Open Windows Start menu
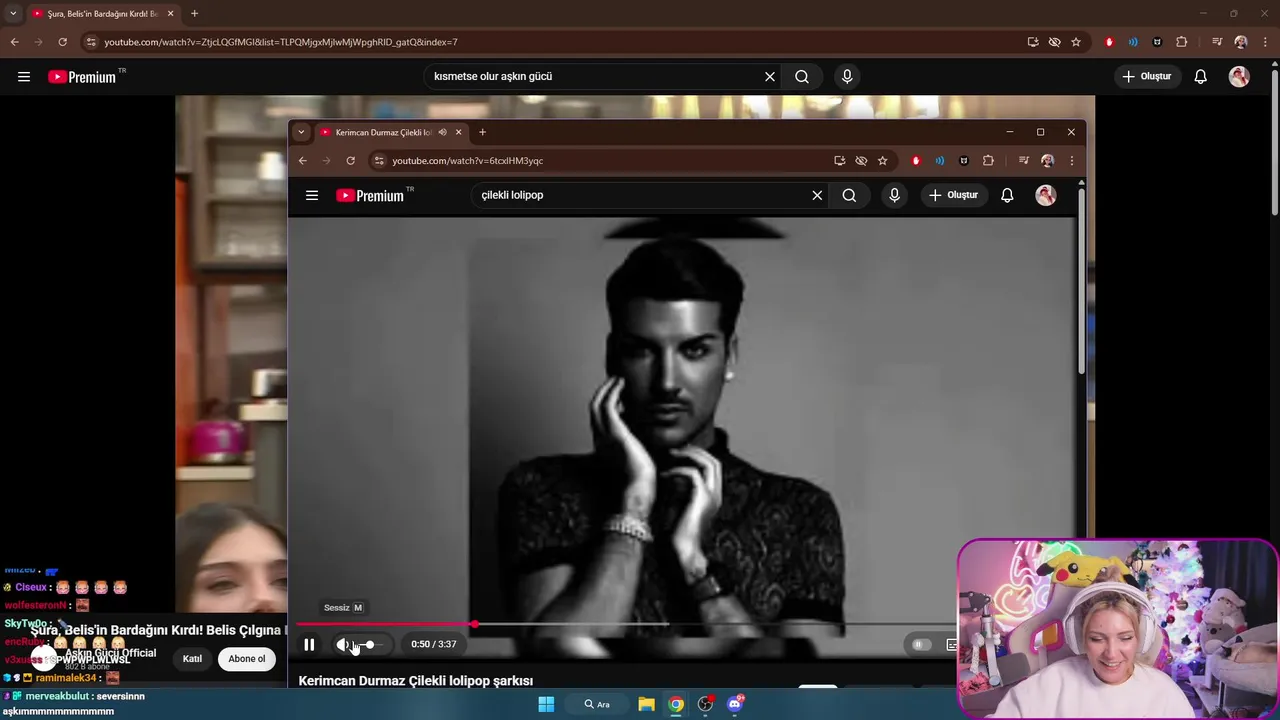The image size is (1280, 720). (546, 704)
